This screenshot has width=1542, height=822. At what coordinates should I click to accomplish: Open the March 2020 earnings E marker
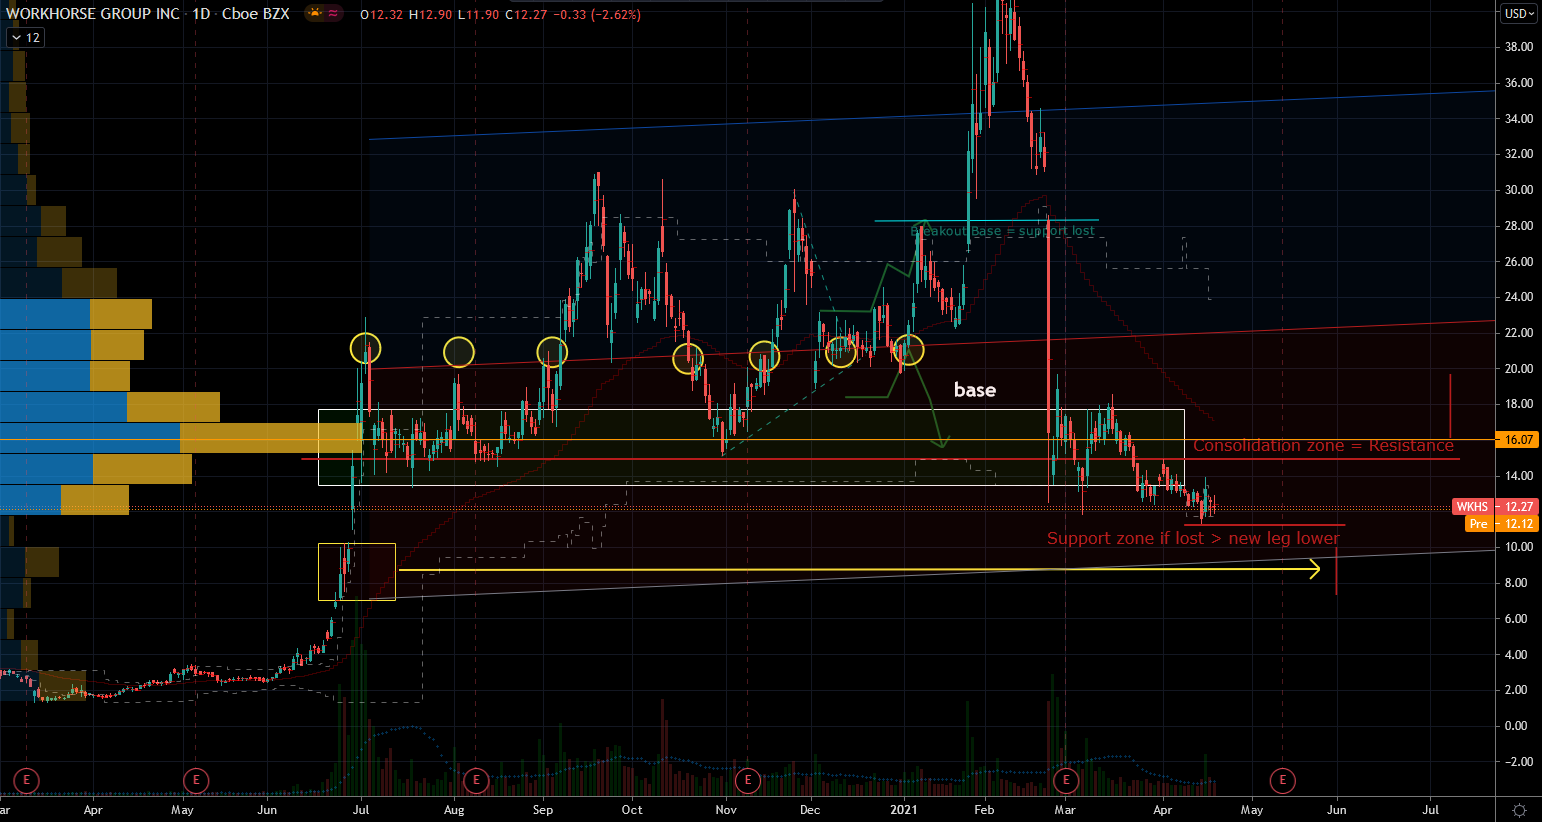(x=26, y=780)
